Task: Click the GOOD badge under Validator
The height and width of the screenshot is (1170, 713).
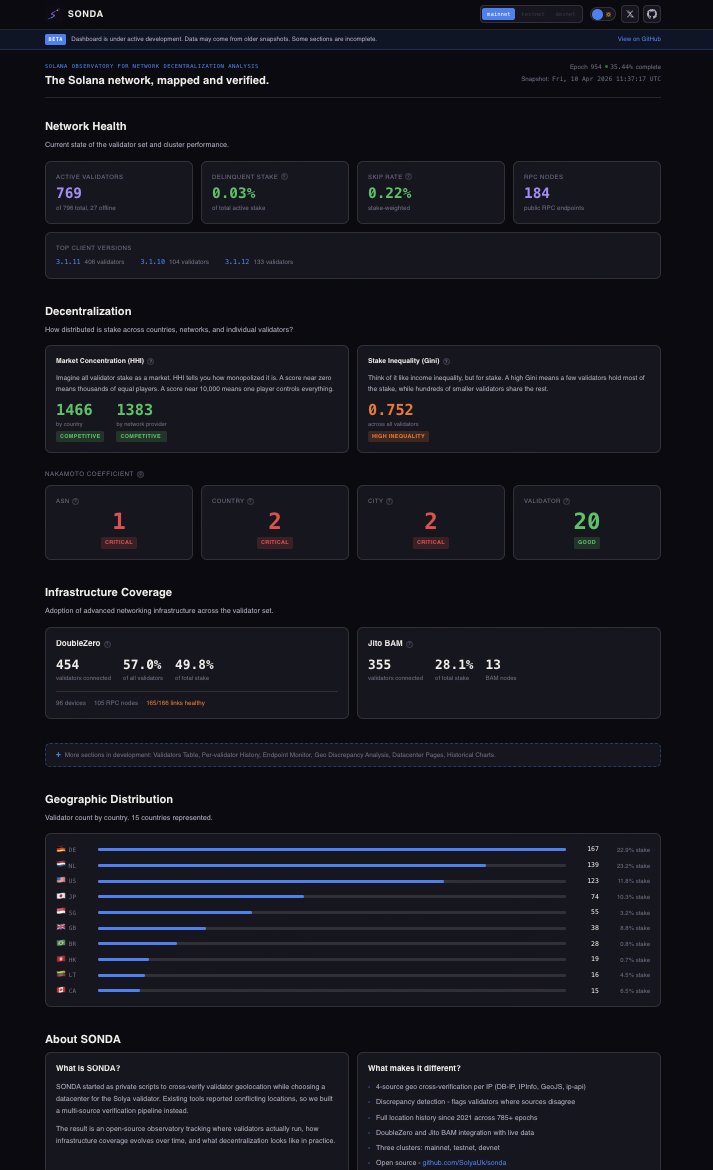Action: coord(587,542)
